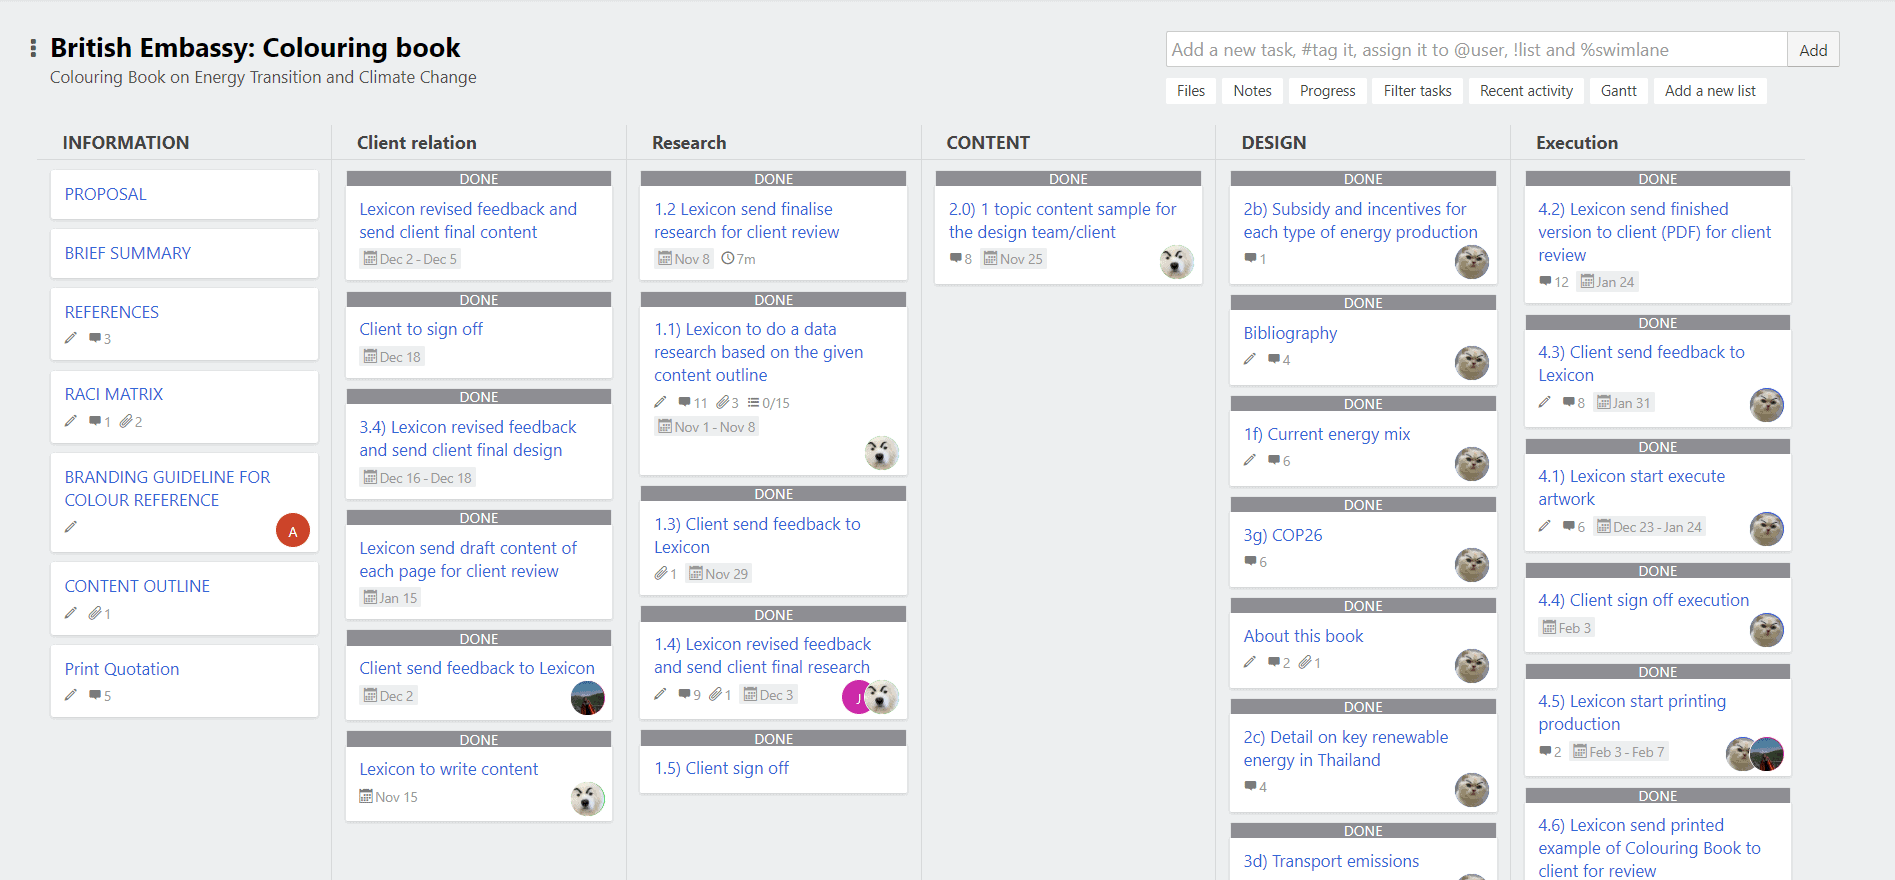Viewport: 1895px width, 880px height.
Task: View the comments icon on the REFERENCES card
Action: coord(95,338)
